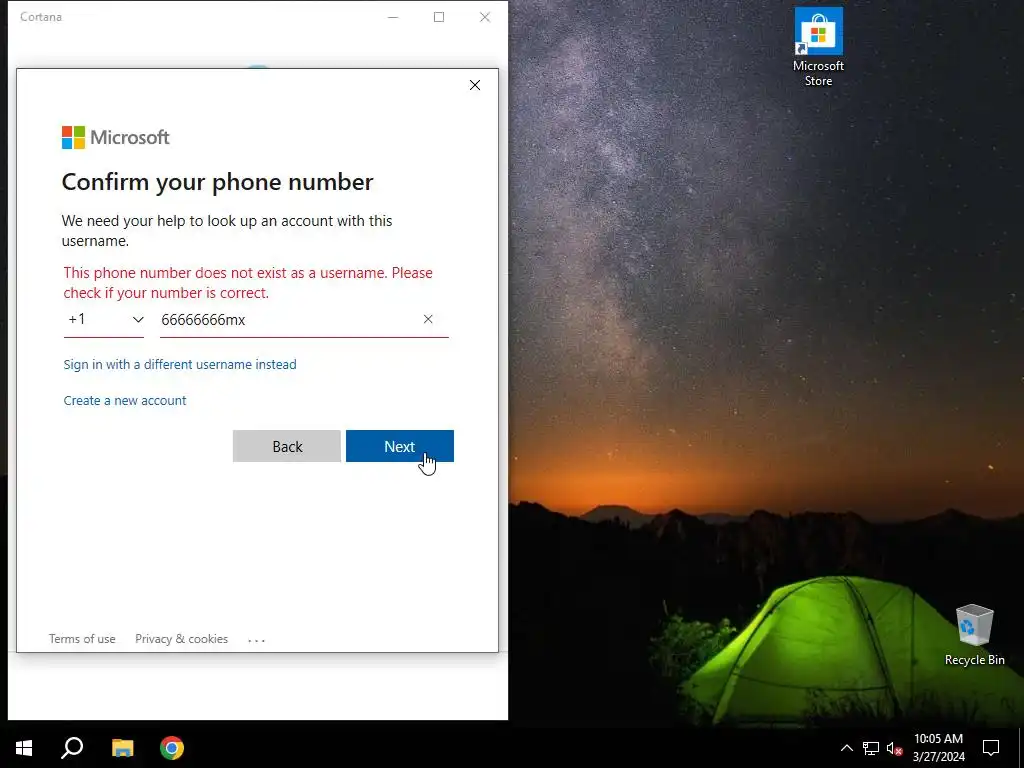The image size is (1024, 768).
Task: Go Back to previous step
Action: (287, 446)
